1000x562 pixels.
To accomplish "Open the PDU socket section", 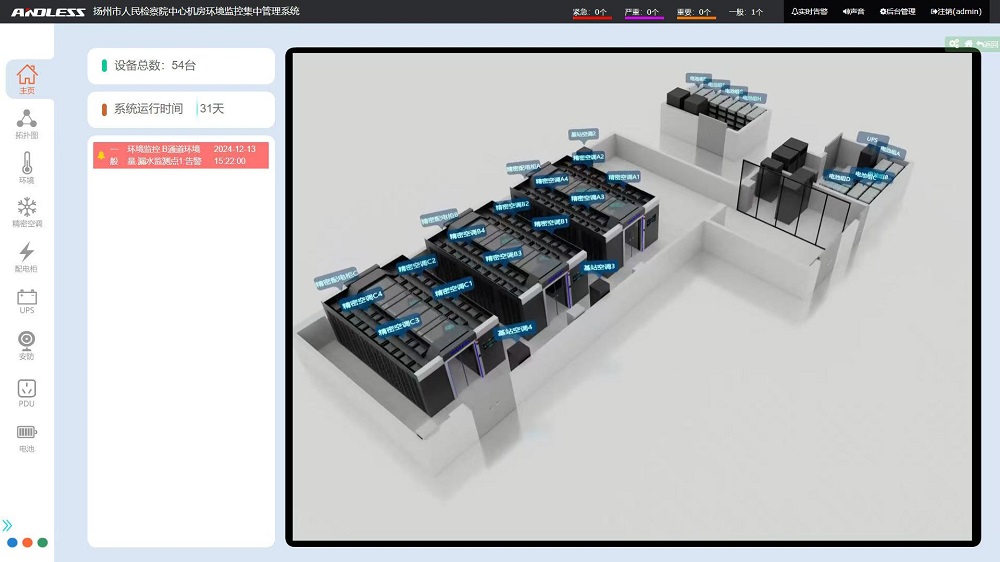I will coord(27,392).
